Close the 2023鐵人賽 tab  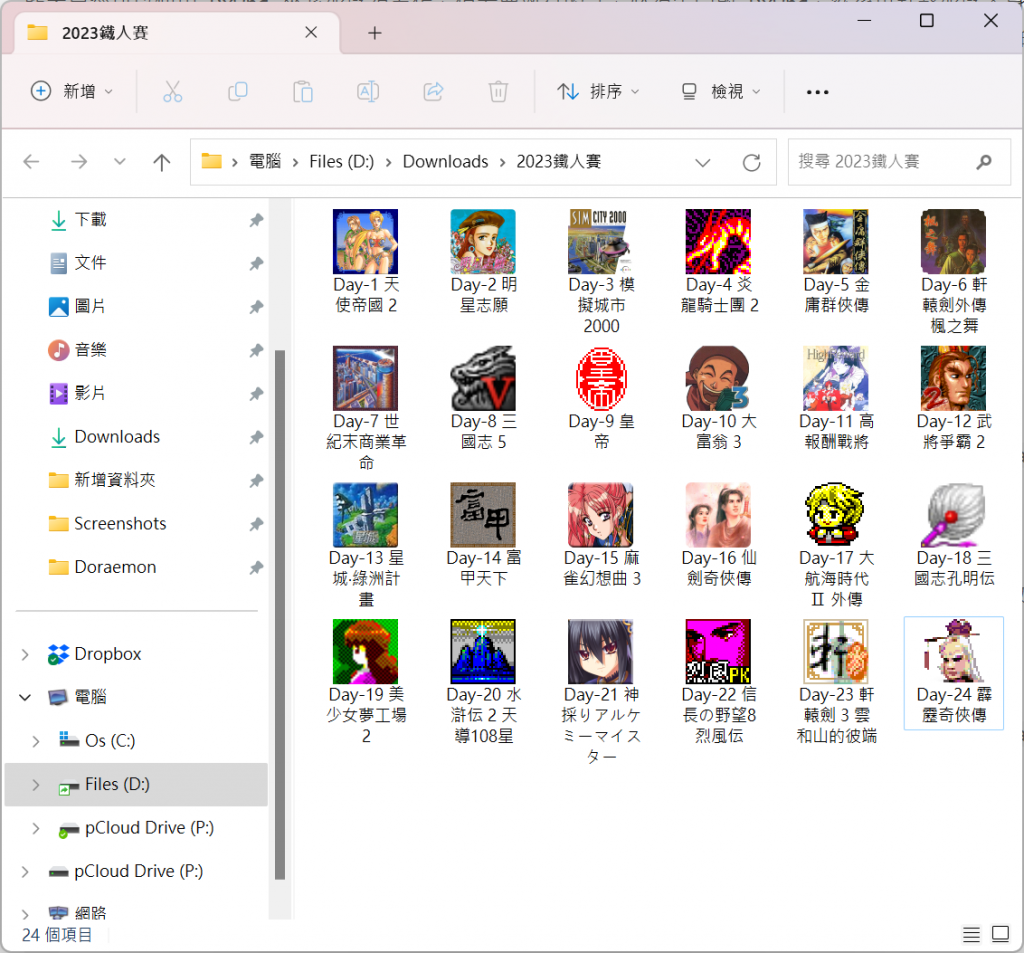pos(312,32)
